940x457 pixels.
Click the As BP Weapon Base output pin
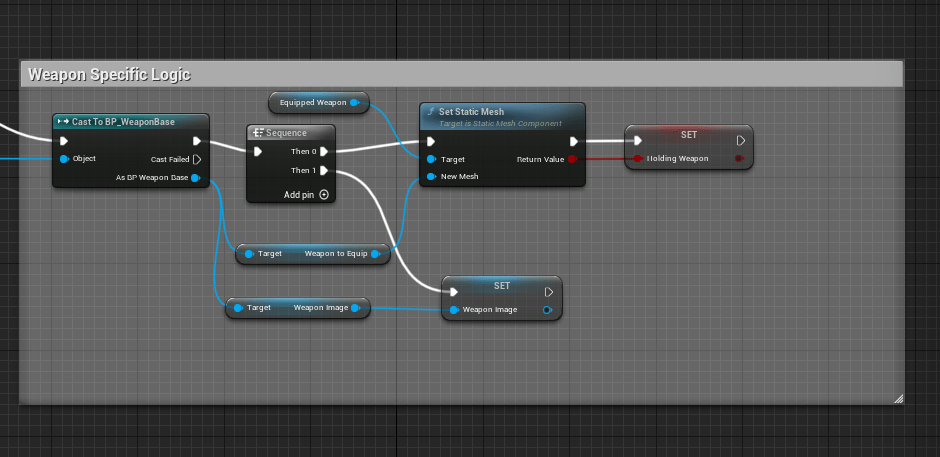[x=196, y=178]
